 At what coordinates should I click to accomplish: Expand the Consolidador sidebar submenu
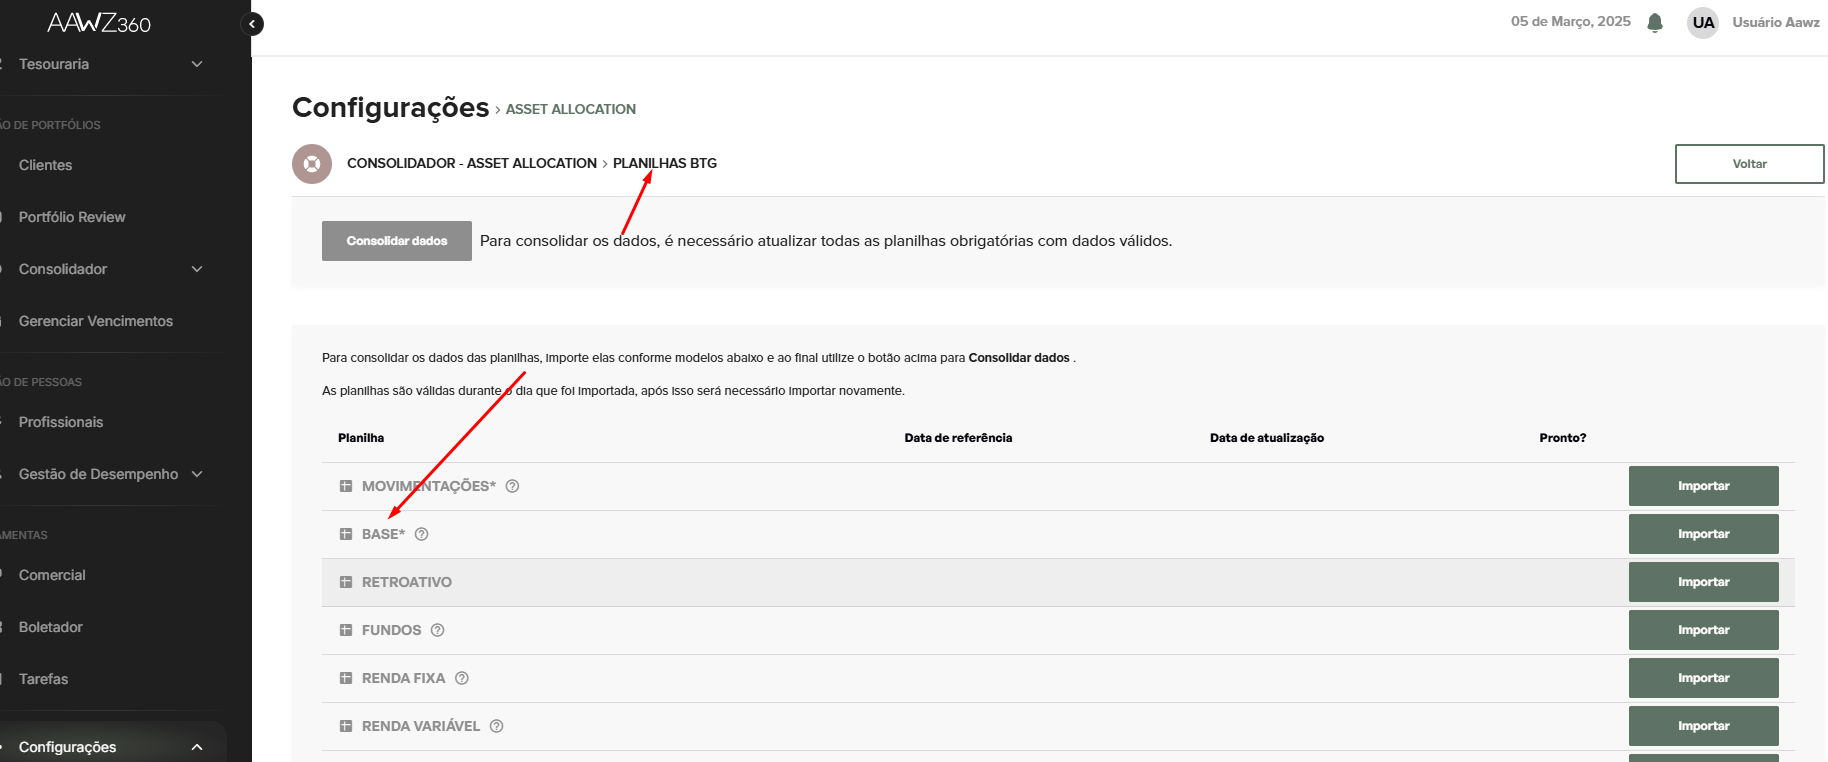point(197,269)
